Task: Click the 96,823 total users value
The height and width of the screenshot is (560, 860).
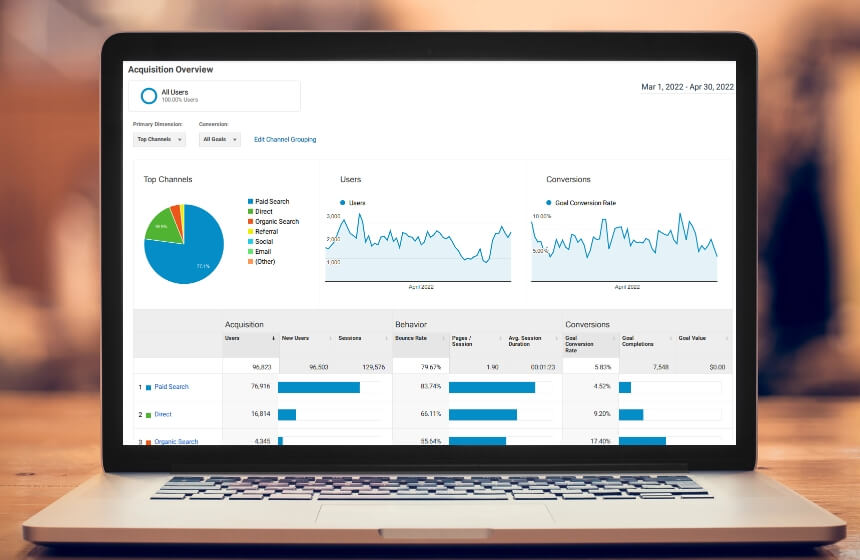Action: [x=262, y=367]
